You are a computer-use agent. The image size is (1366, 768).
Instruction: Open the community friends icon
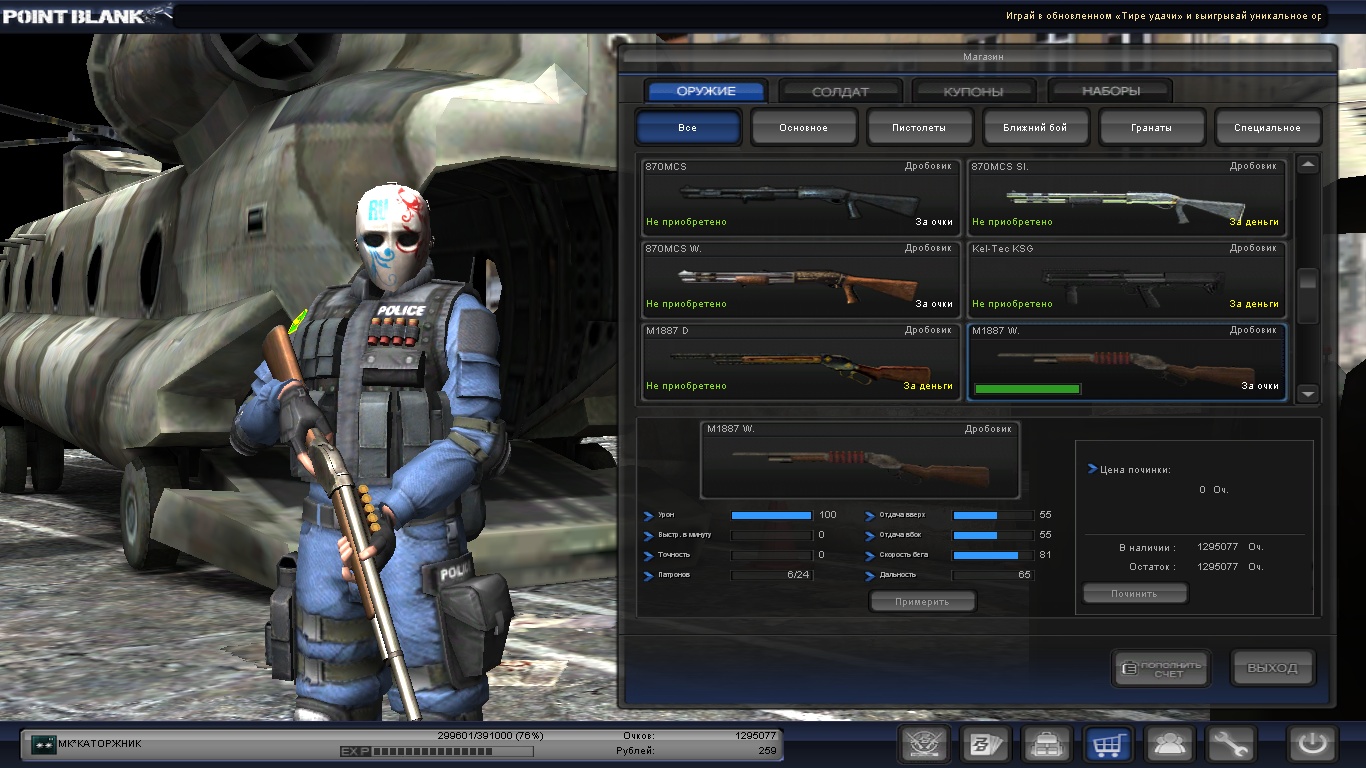coord(1170,744)
